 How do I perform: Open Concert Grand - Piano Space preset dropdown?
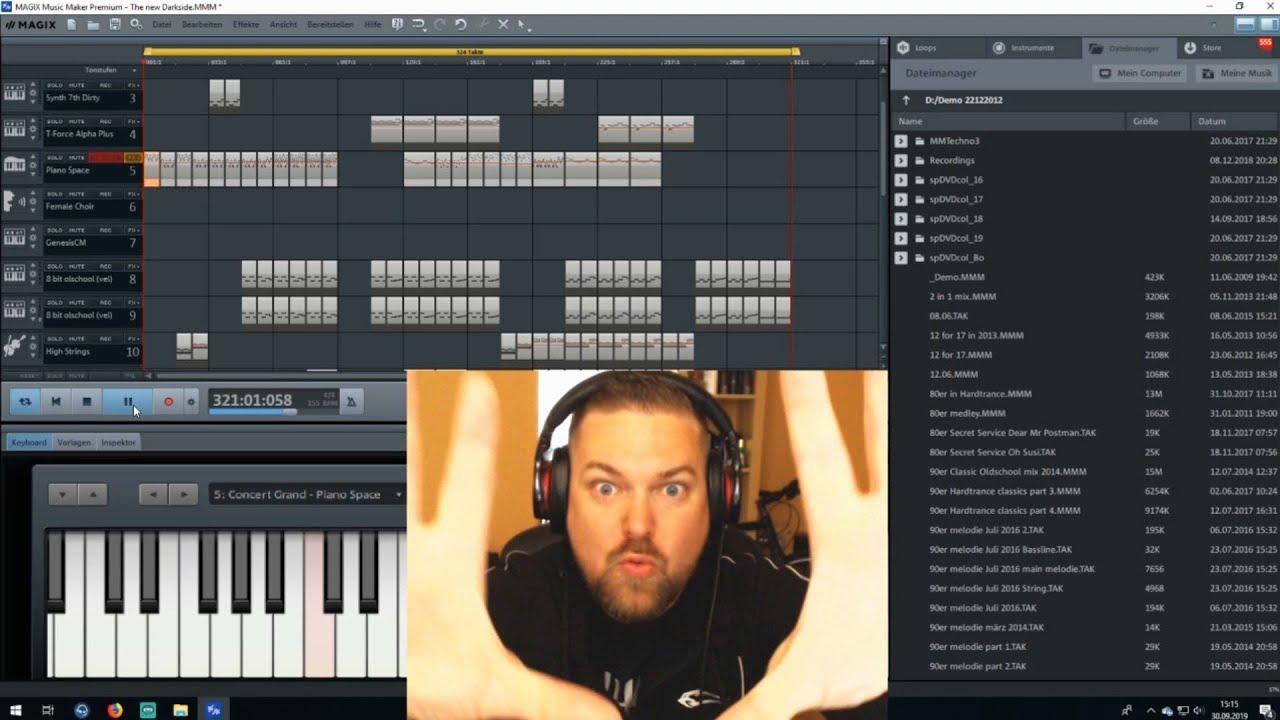[307, 494]
